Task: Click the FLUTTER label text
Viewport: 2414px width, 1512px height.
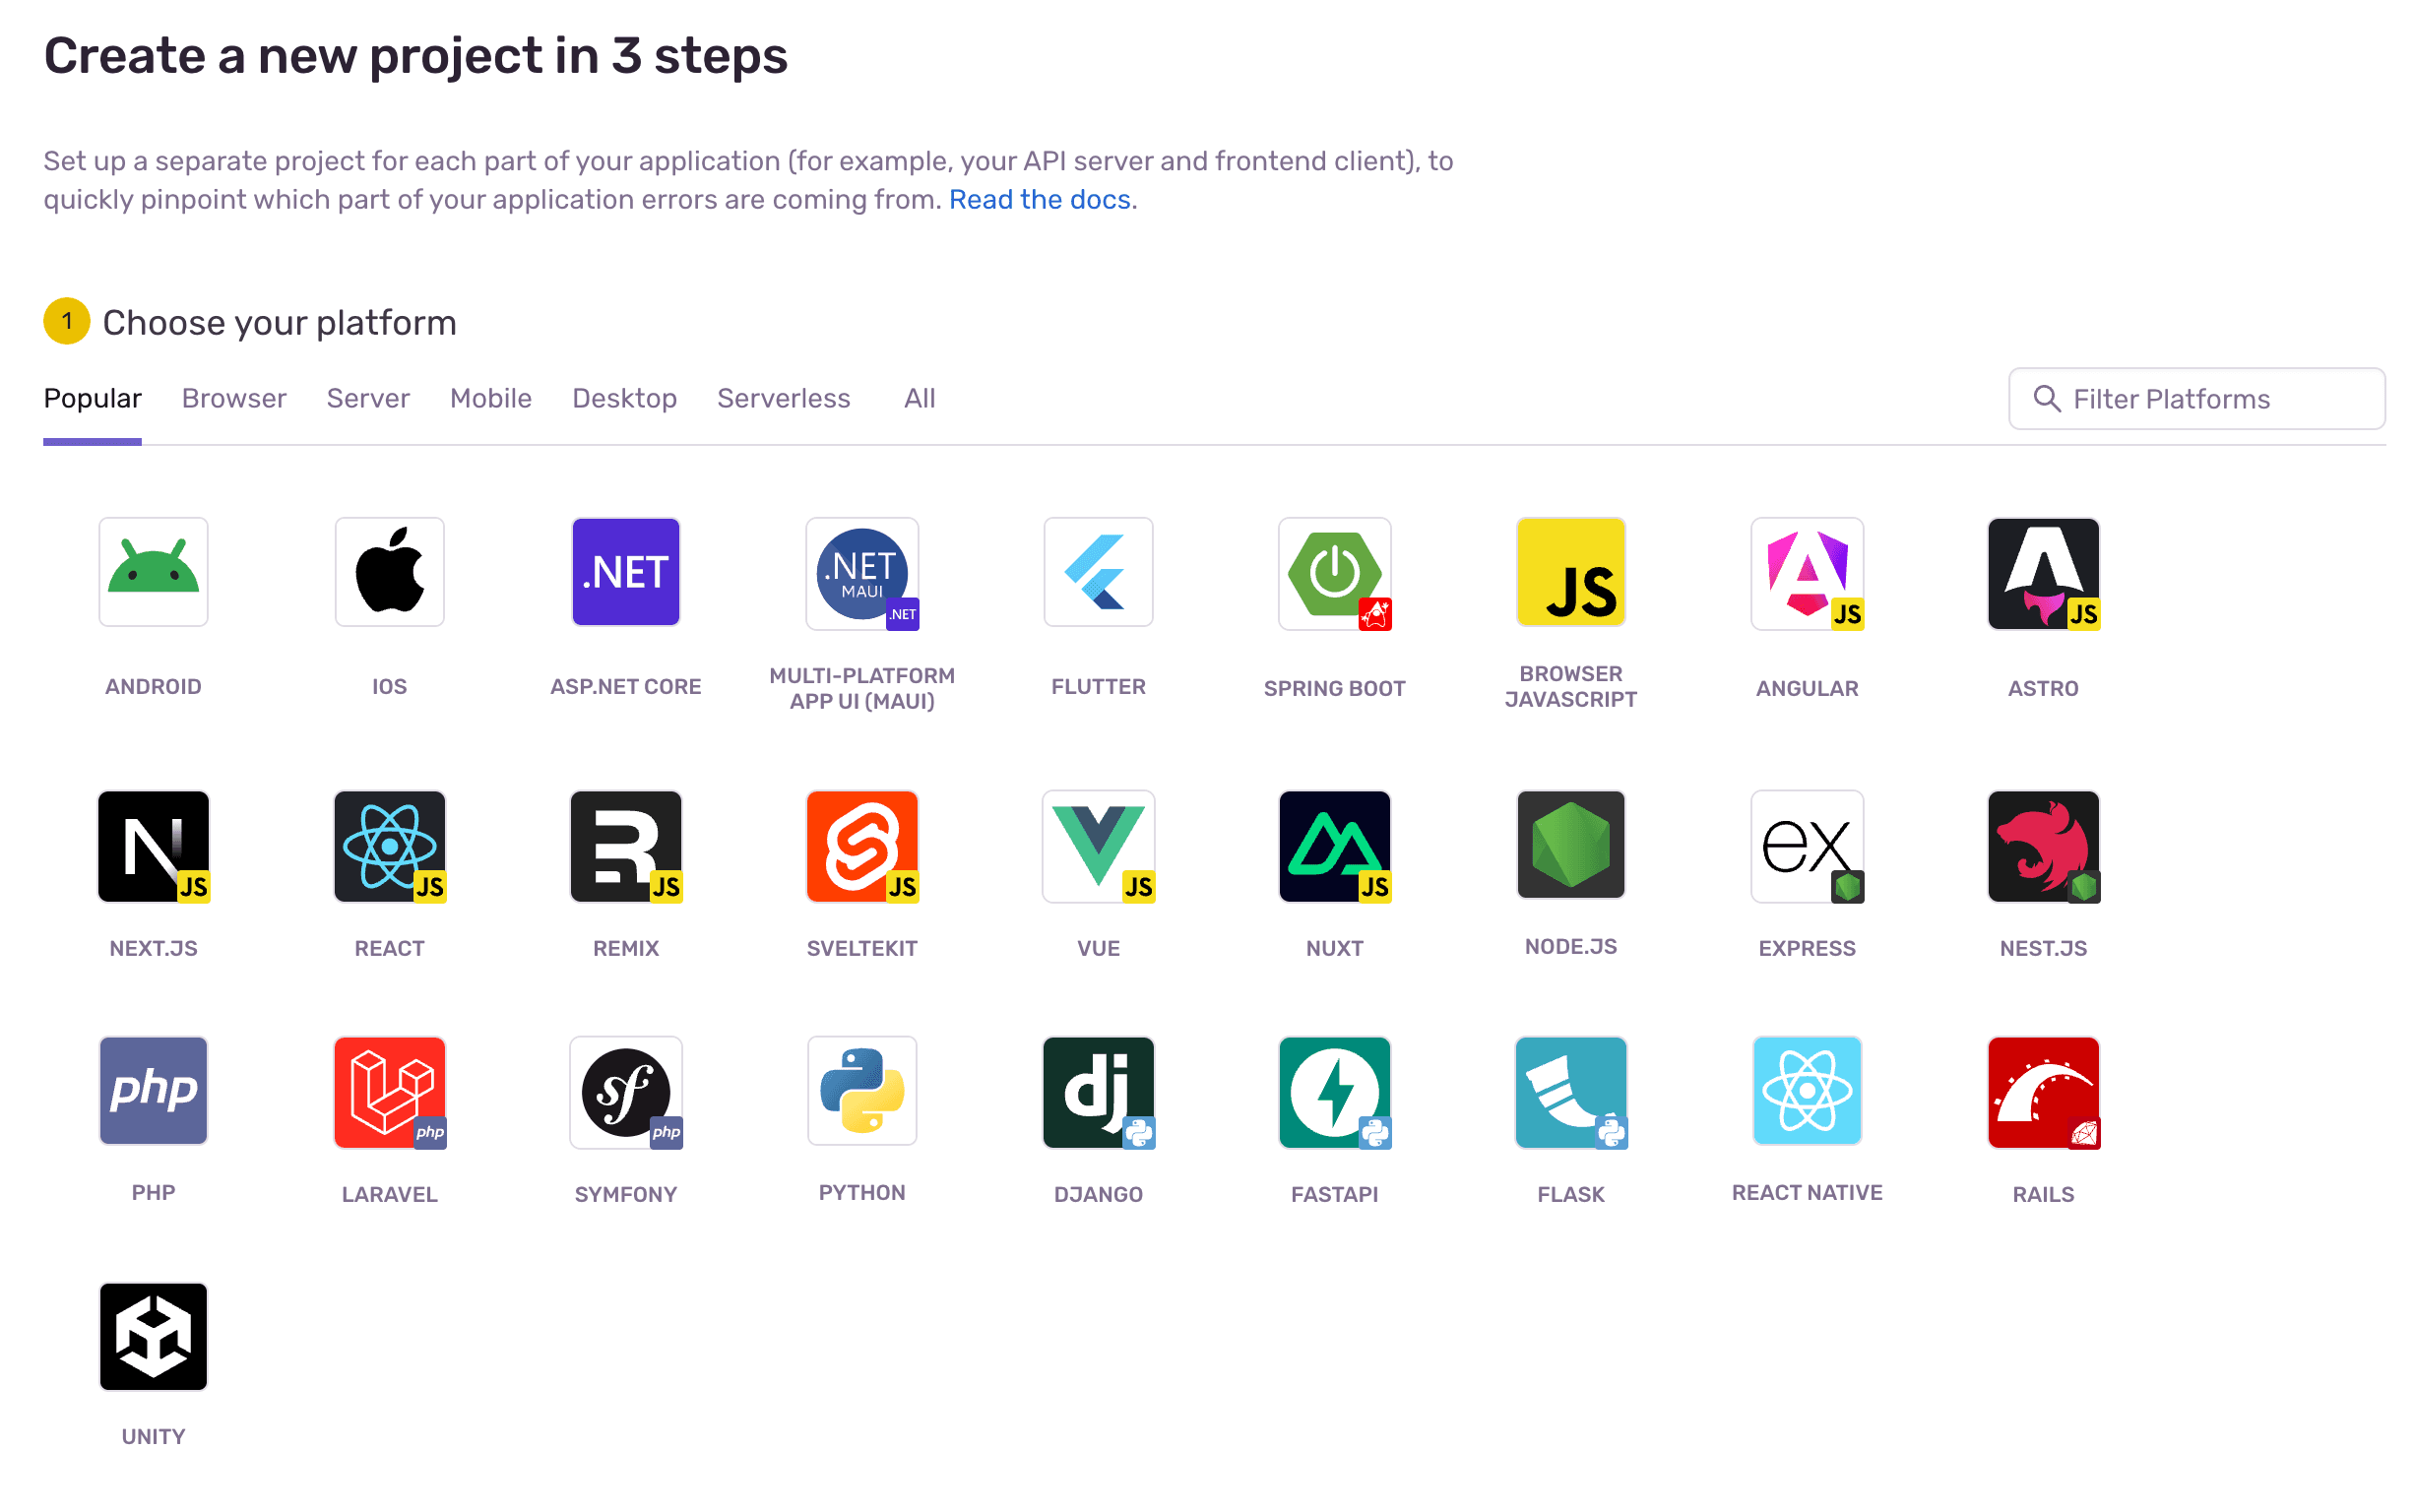Action: coord(1098,687)
